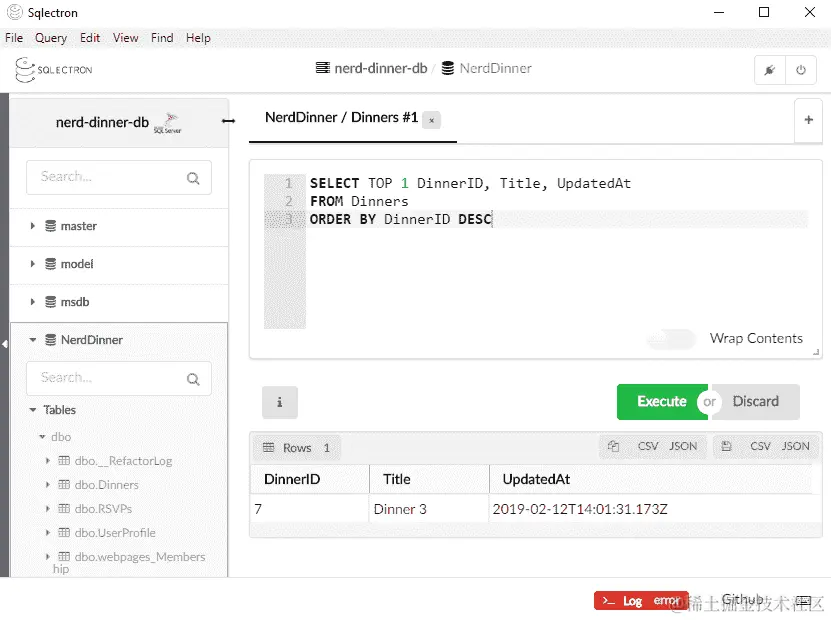Discard the current query
Screen dimensions: 831x620
tap(756, 402)
